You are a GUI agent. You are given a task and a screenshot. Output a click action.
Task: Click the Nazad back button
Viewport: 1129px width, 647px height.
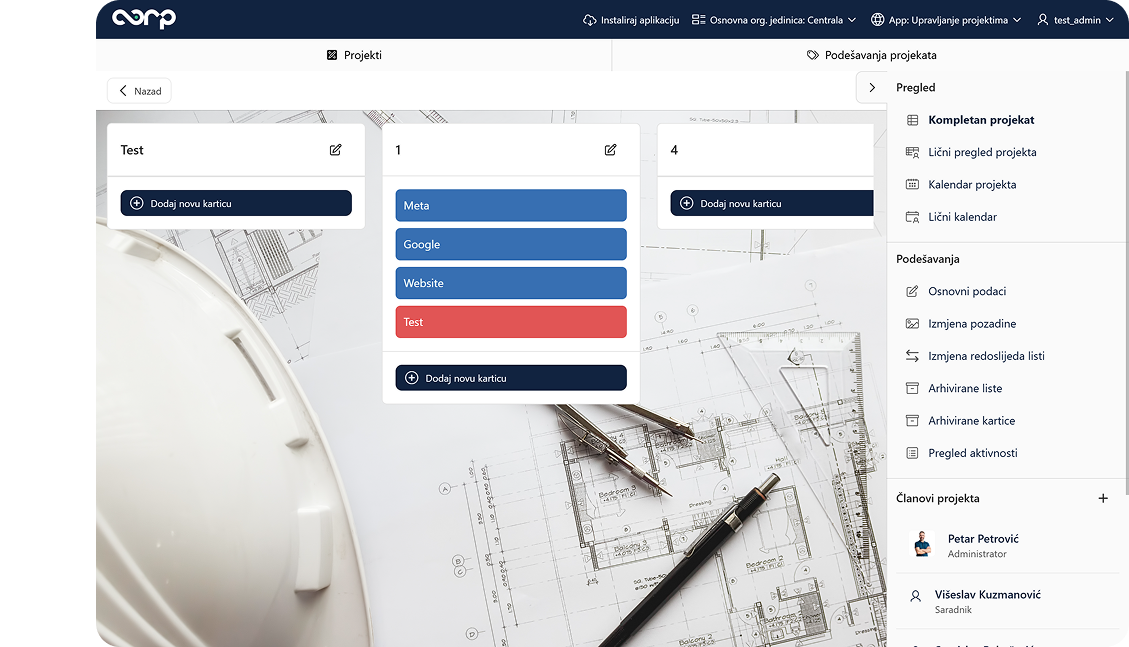[139, 91]
